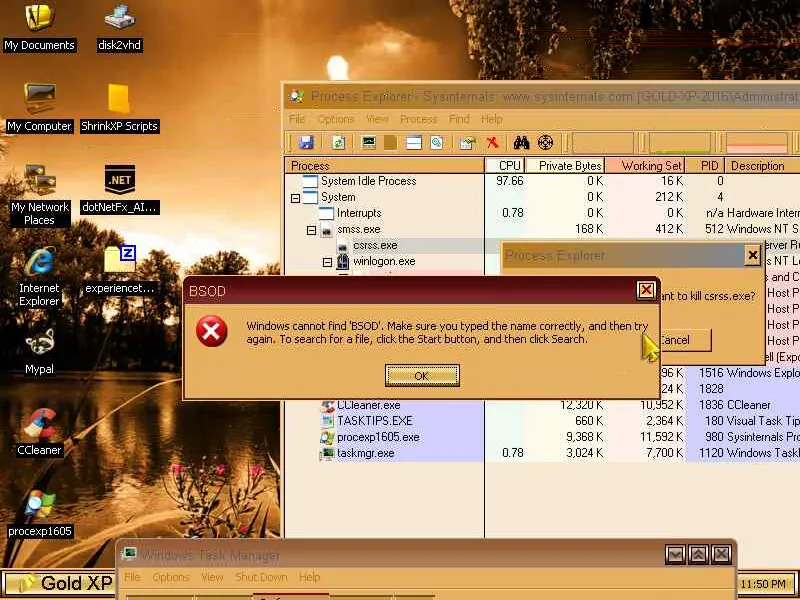Screen dimensions: 800x600
Task: Click the procexp1605.exe process row icon
Action: click(x=327, y=437)
